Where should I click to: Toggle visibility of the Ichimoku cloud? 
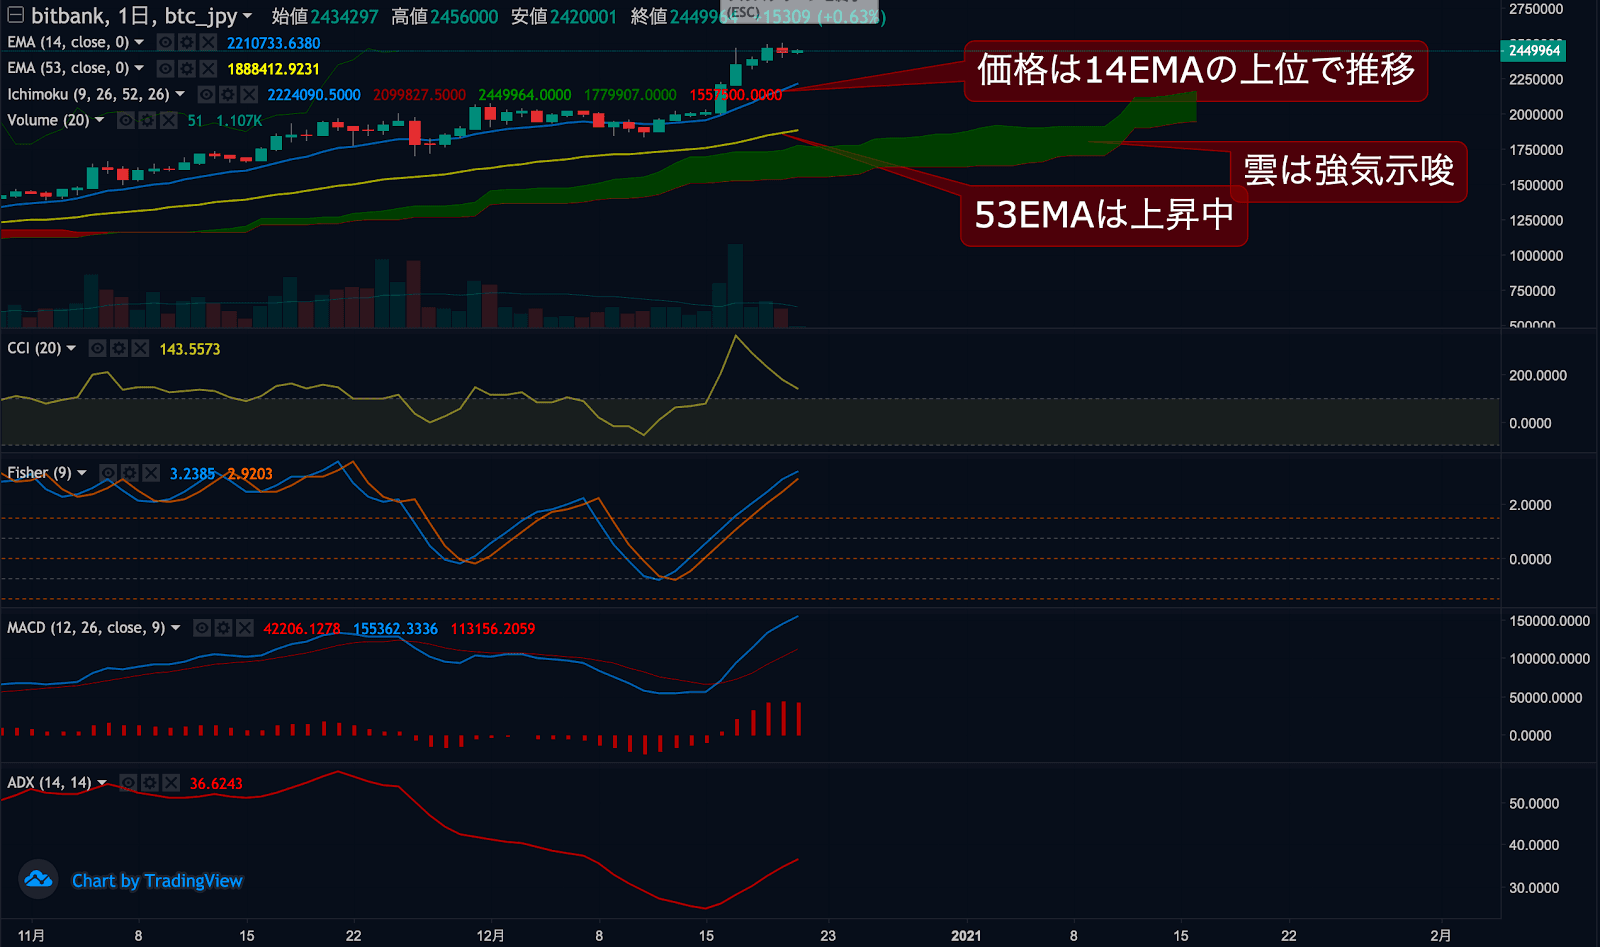[x=206, y=94]
